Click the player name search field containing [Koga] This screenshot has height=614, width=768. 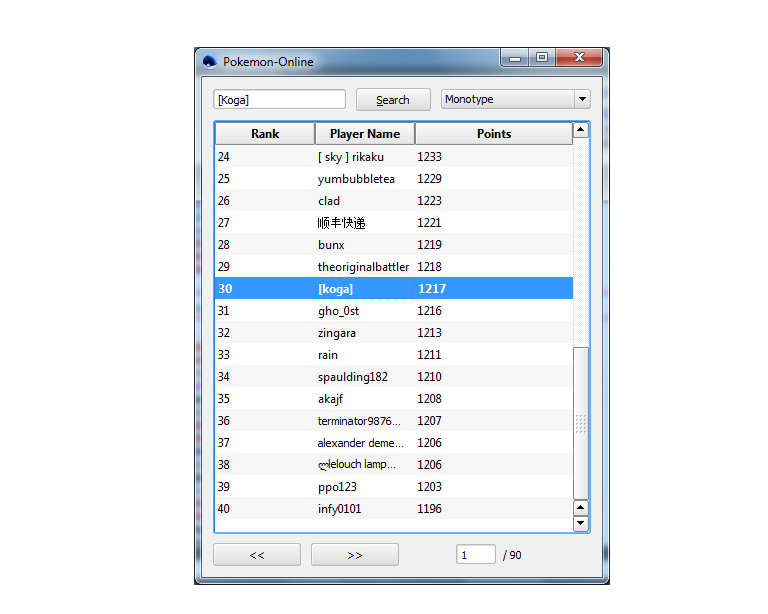(279, 99)
